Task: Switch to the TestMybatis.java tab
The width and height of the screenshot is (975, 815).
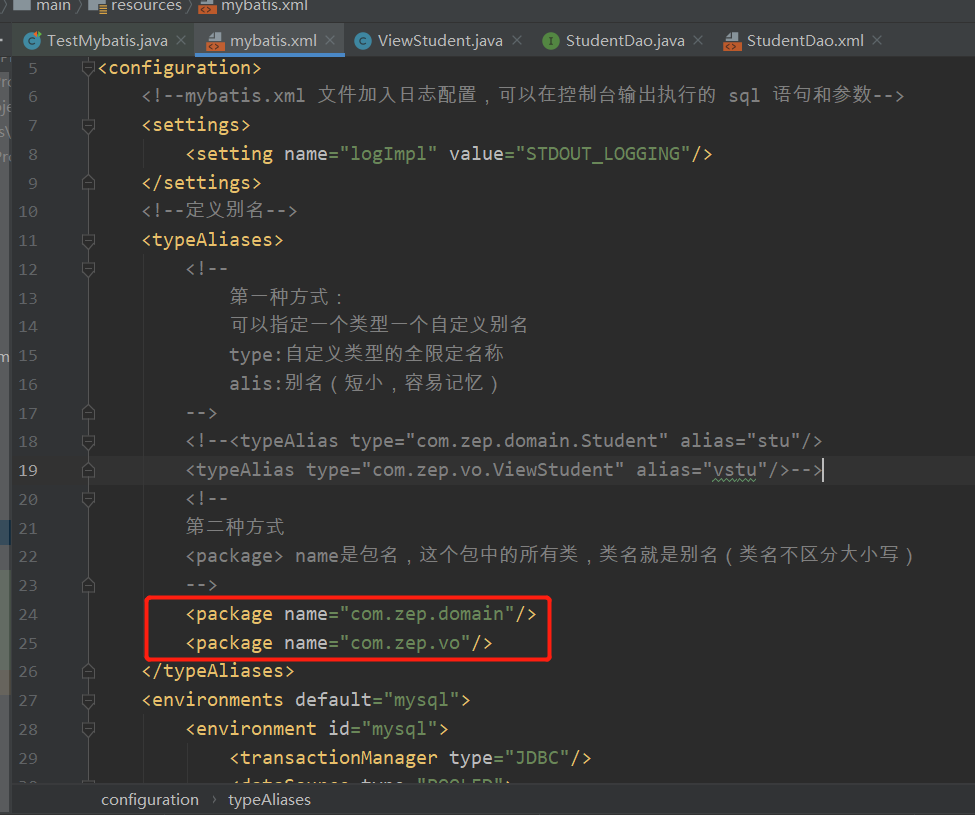Action: click(x=107, y=40)
